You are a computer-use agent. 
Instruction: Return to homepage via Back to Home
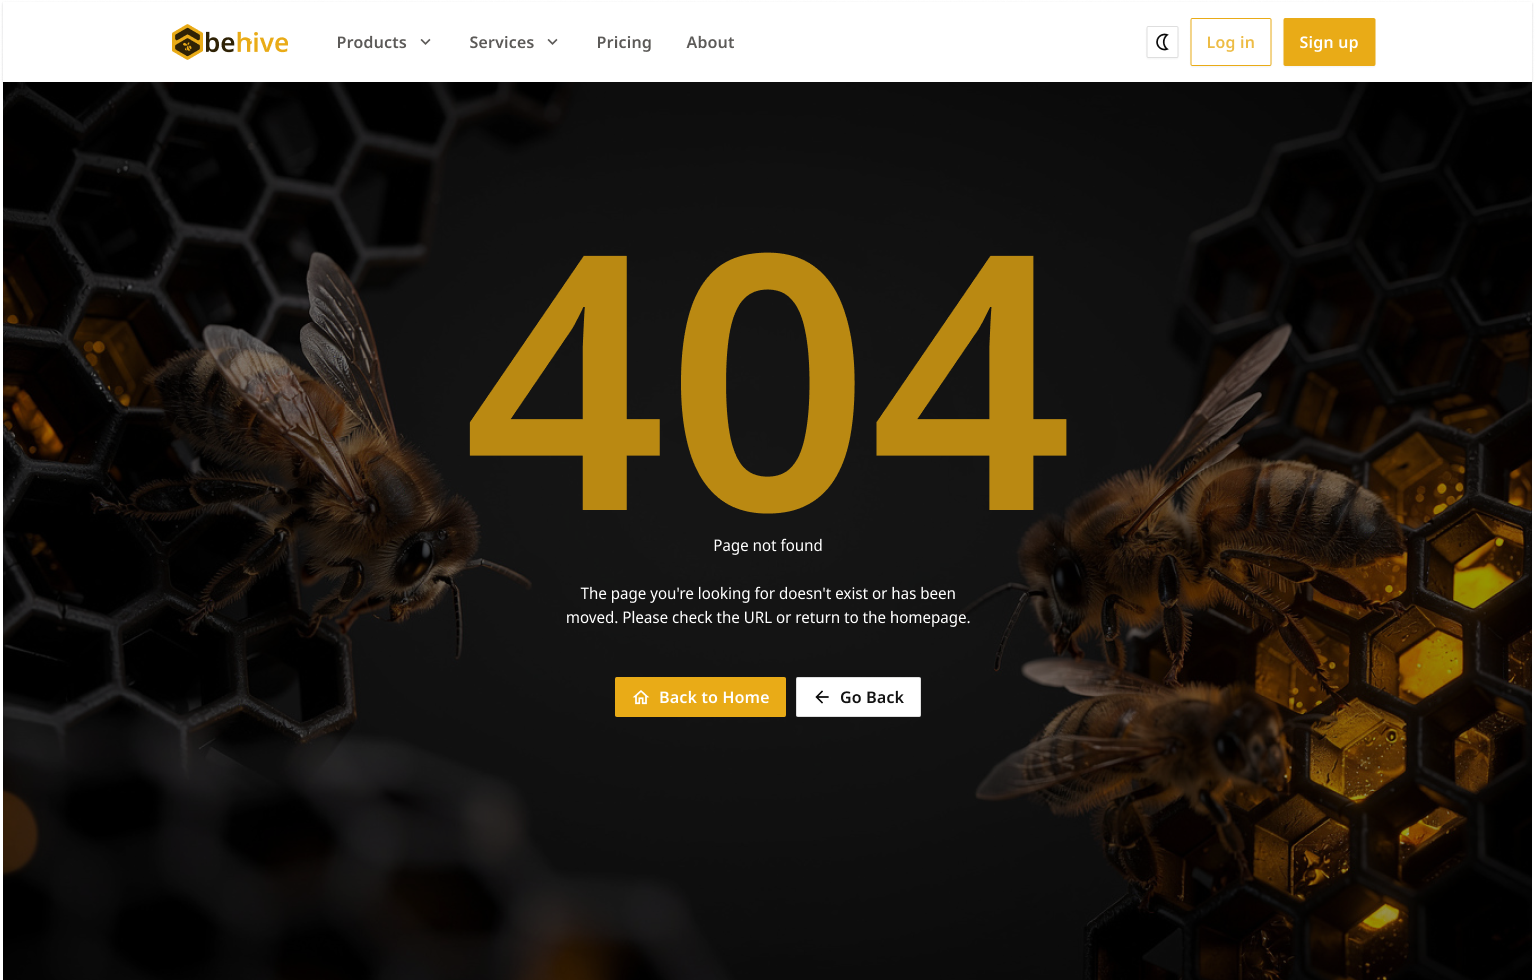tap(700, 697)
